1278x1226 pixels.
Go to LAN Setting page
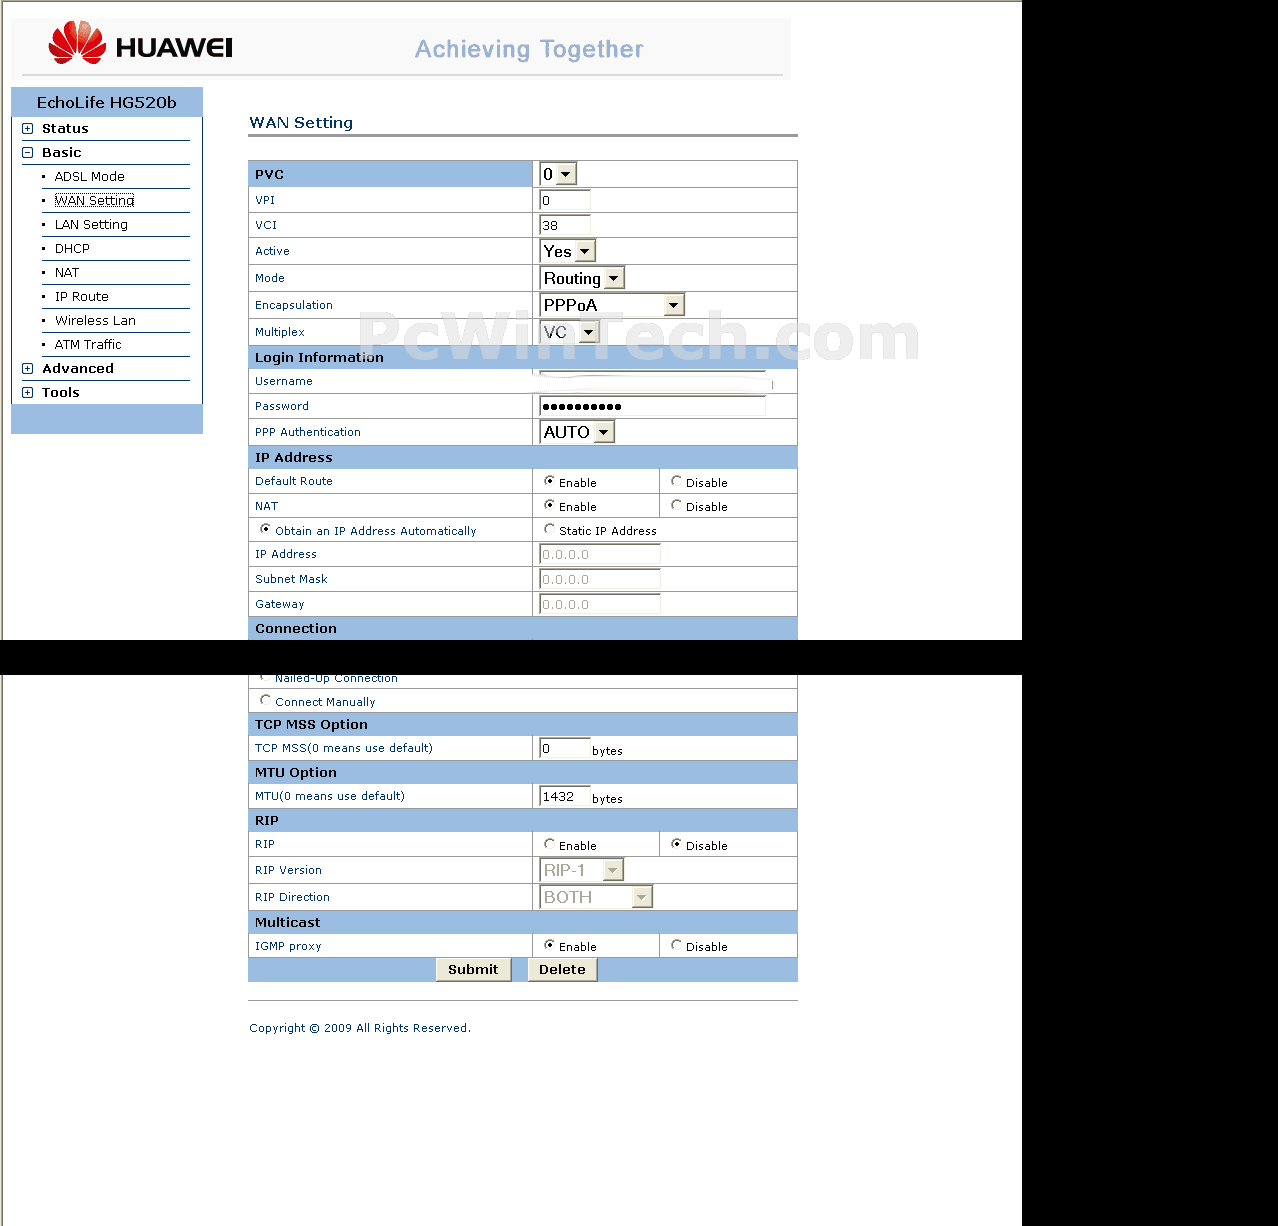tap(91, 225)
